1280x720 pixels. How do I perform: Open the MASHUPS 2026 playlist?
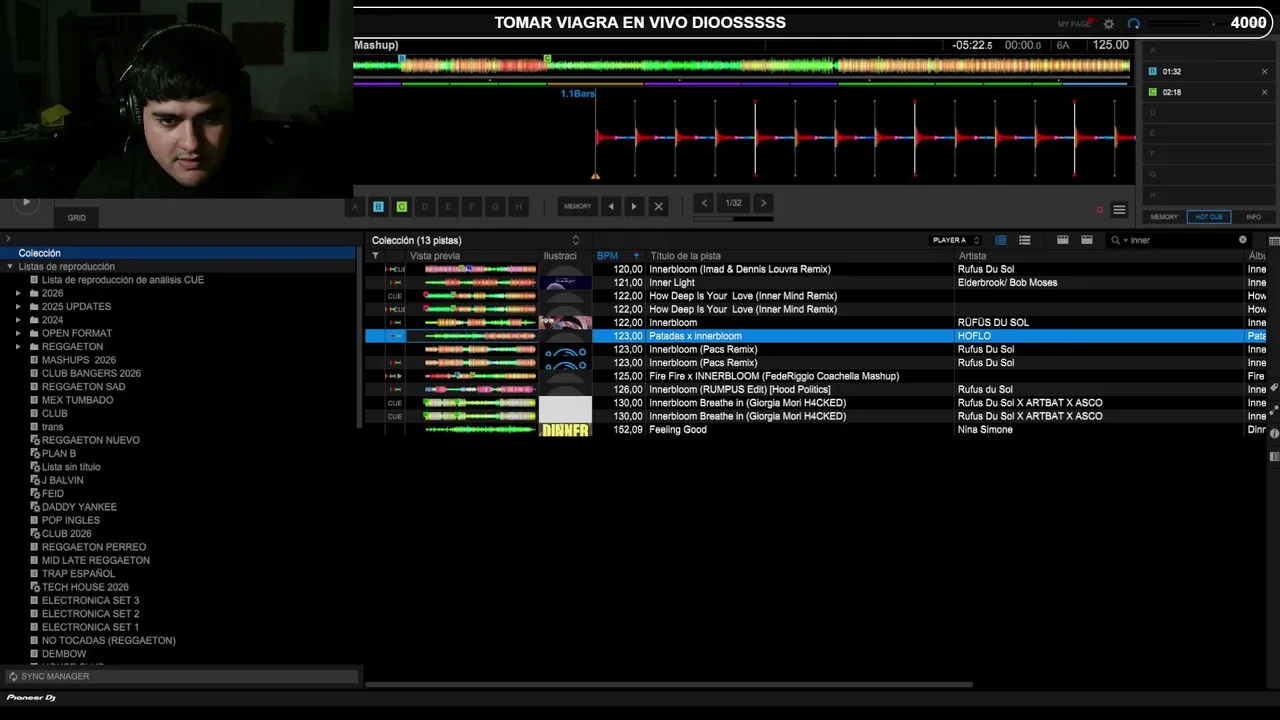coord(79,360)
